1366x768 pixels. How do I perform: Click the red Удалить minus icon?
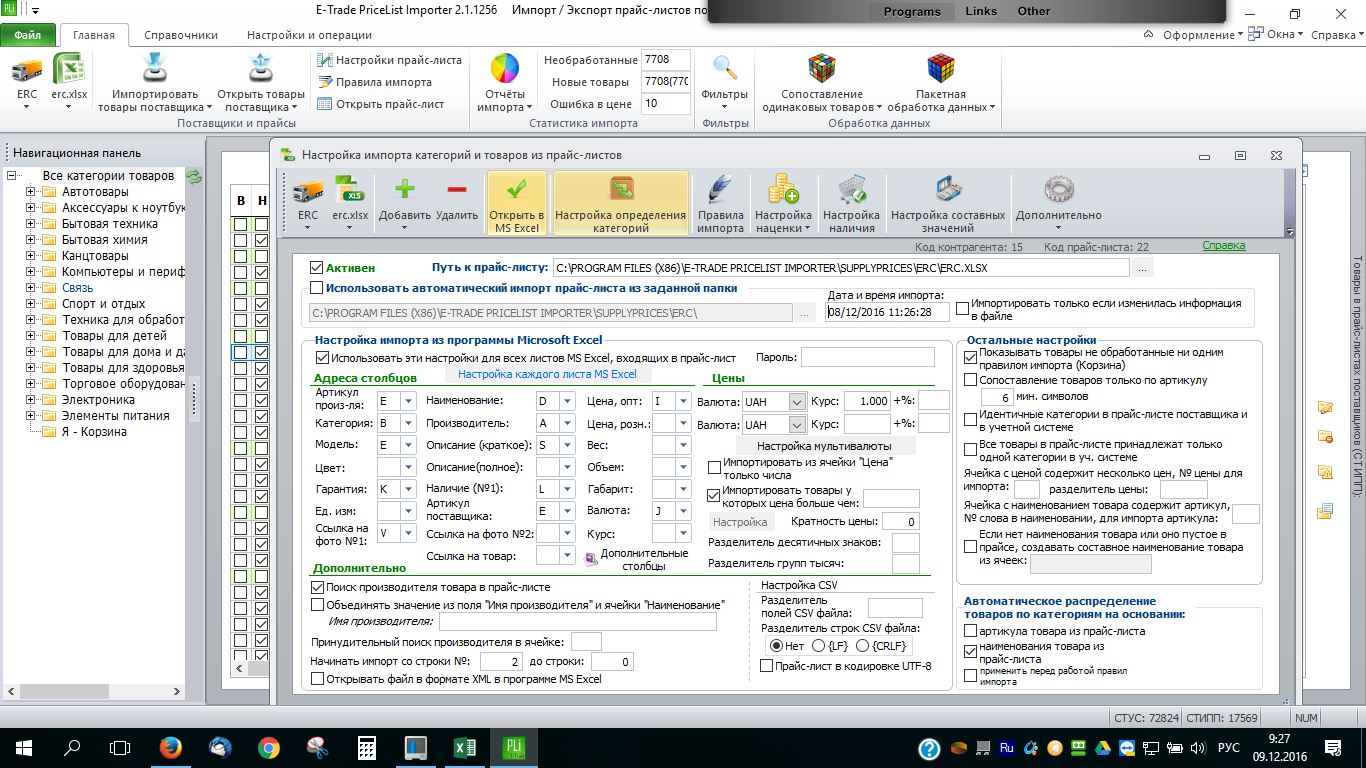click(x=457, y=190)
